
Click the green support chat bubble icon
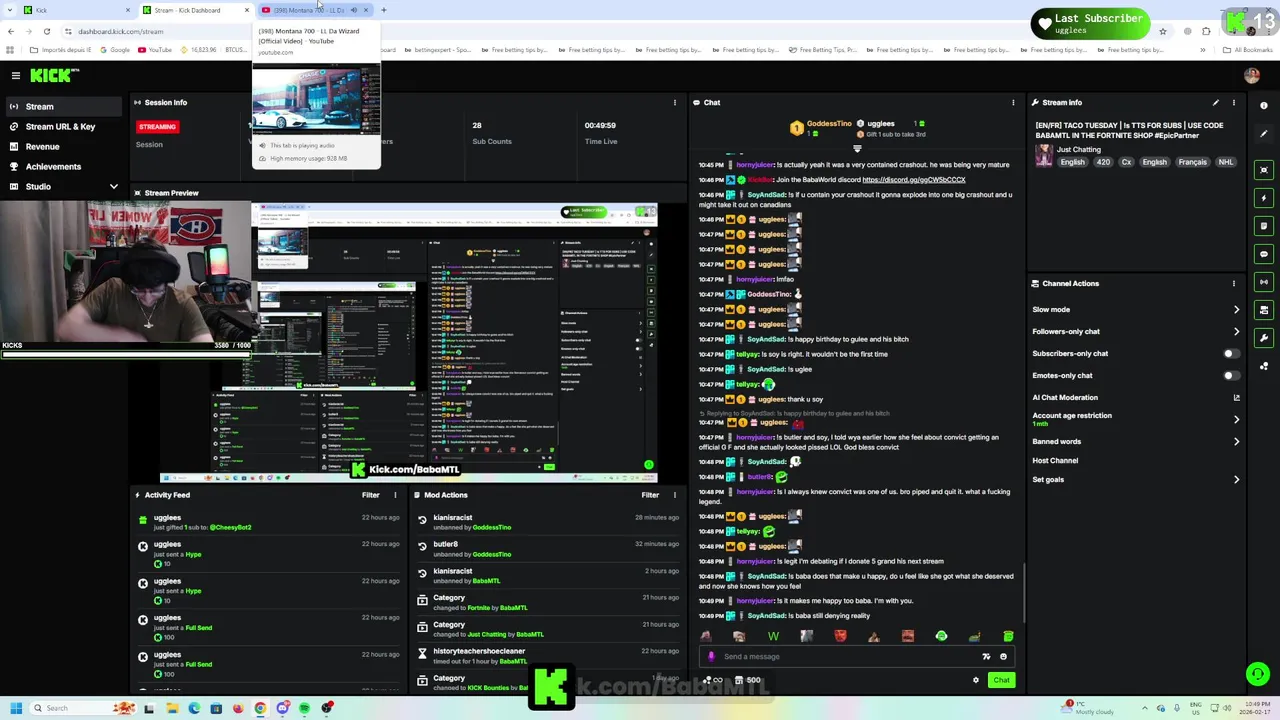click(1257, 674)
